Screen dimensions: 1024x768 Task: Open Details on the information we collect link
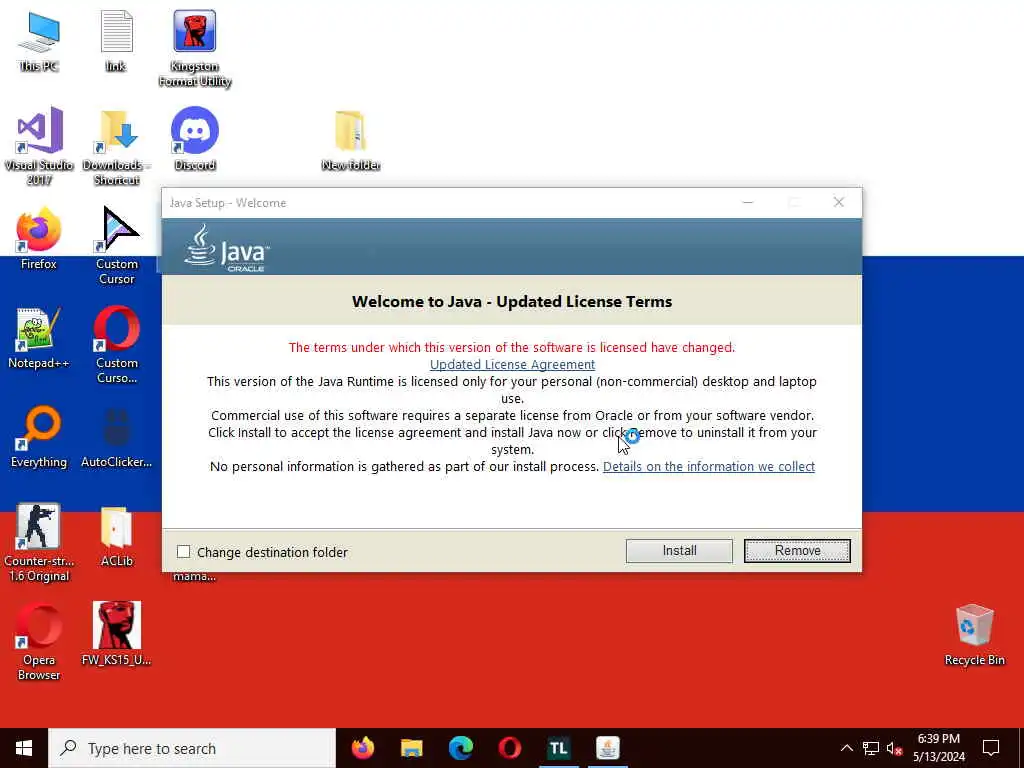(709, 466)
